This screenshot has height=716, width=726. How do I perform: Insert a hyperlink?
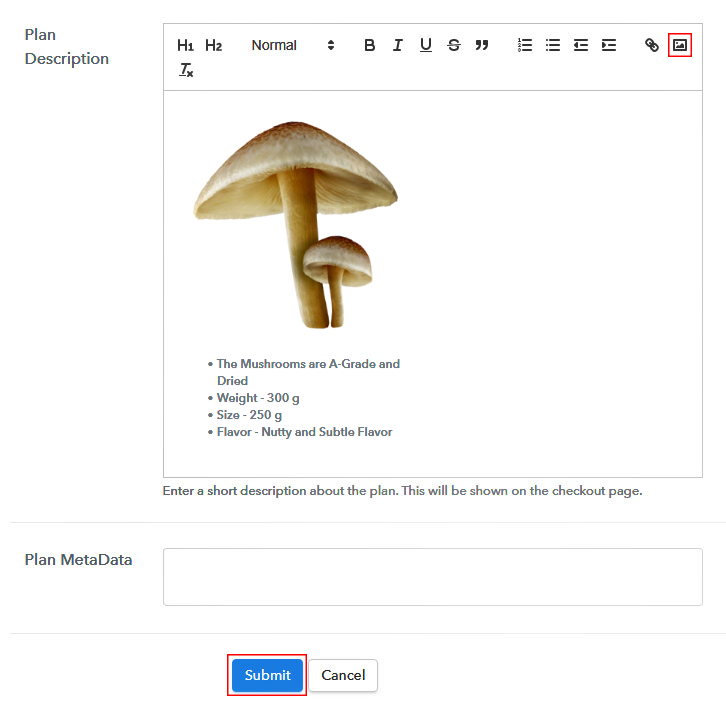click(651, 45)
